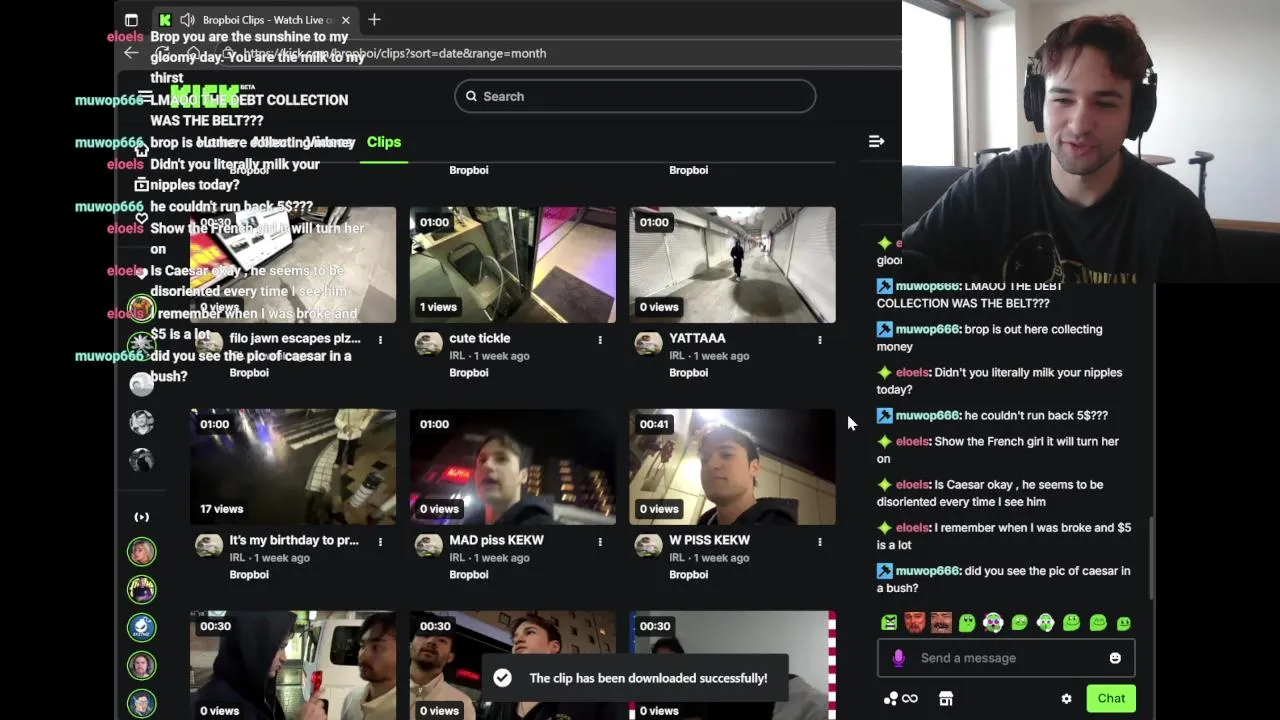Open options menu for birthday clip
This screenshot has height=720, width=1280.
click(380, 542)
